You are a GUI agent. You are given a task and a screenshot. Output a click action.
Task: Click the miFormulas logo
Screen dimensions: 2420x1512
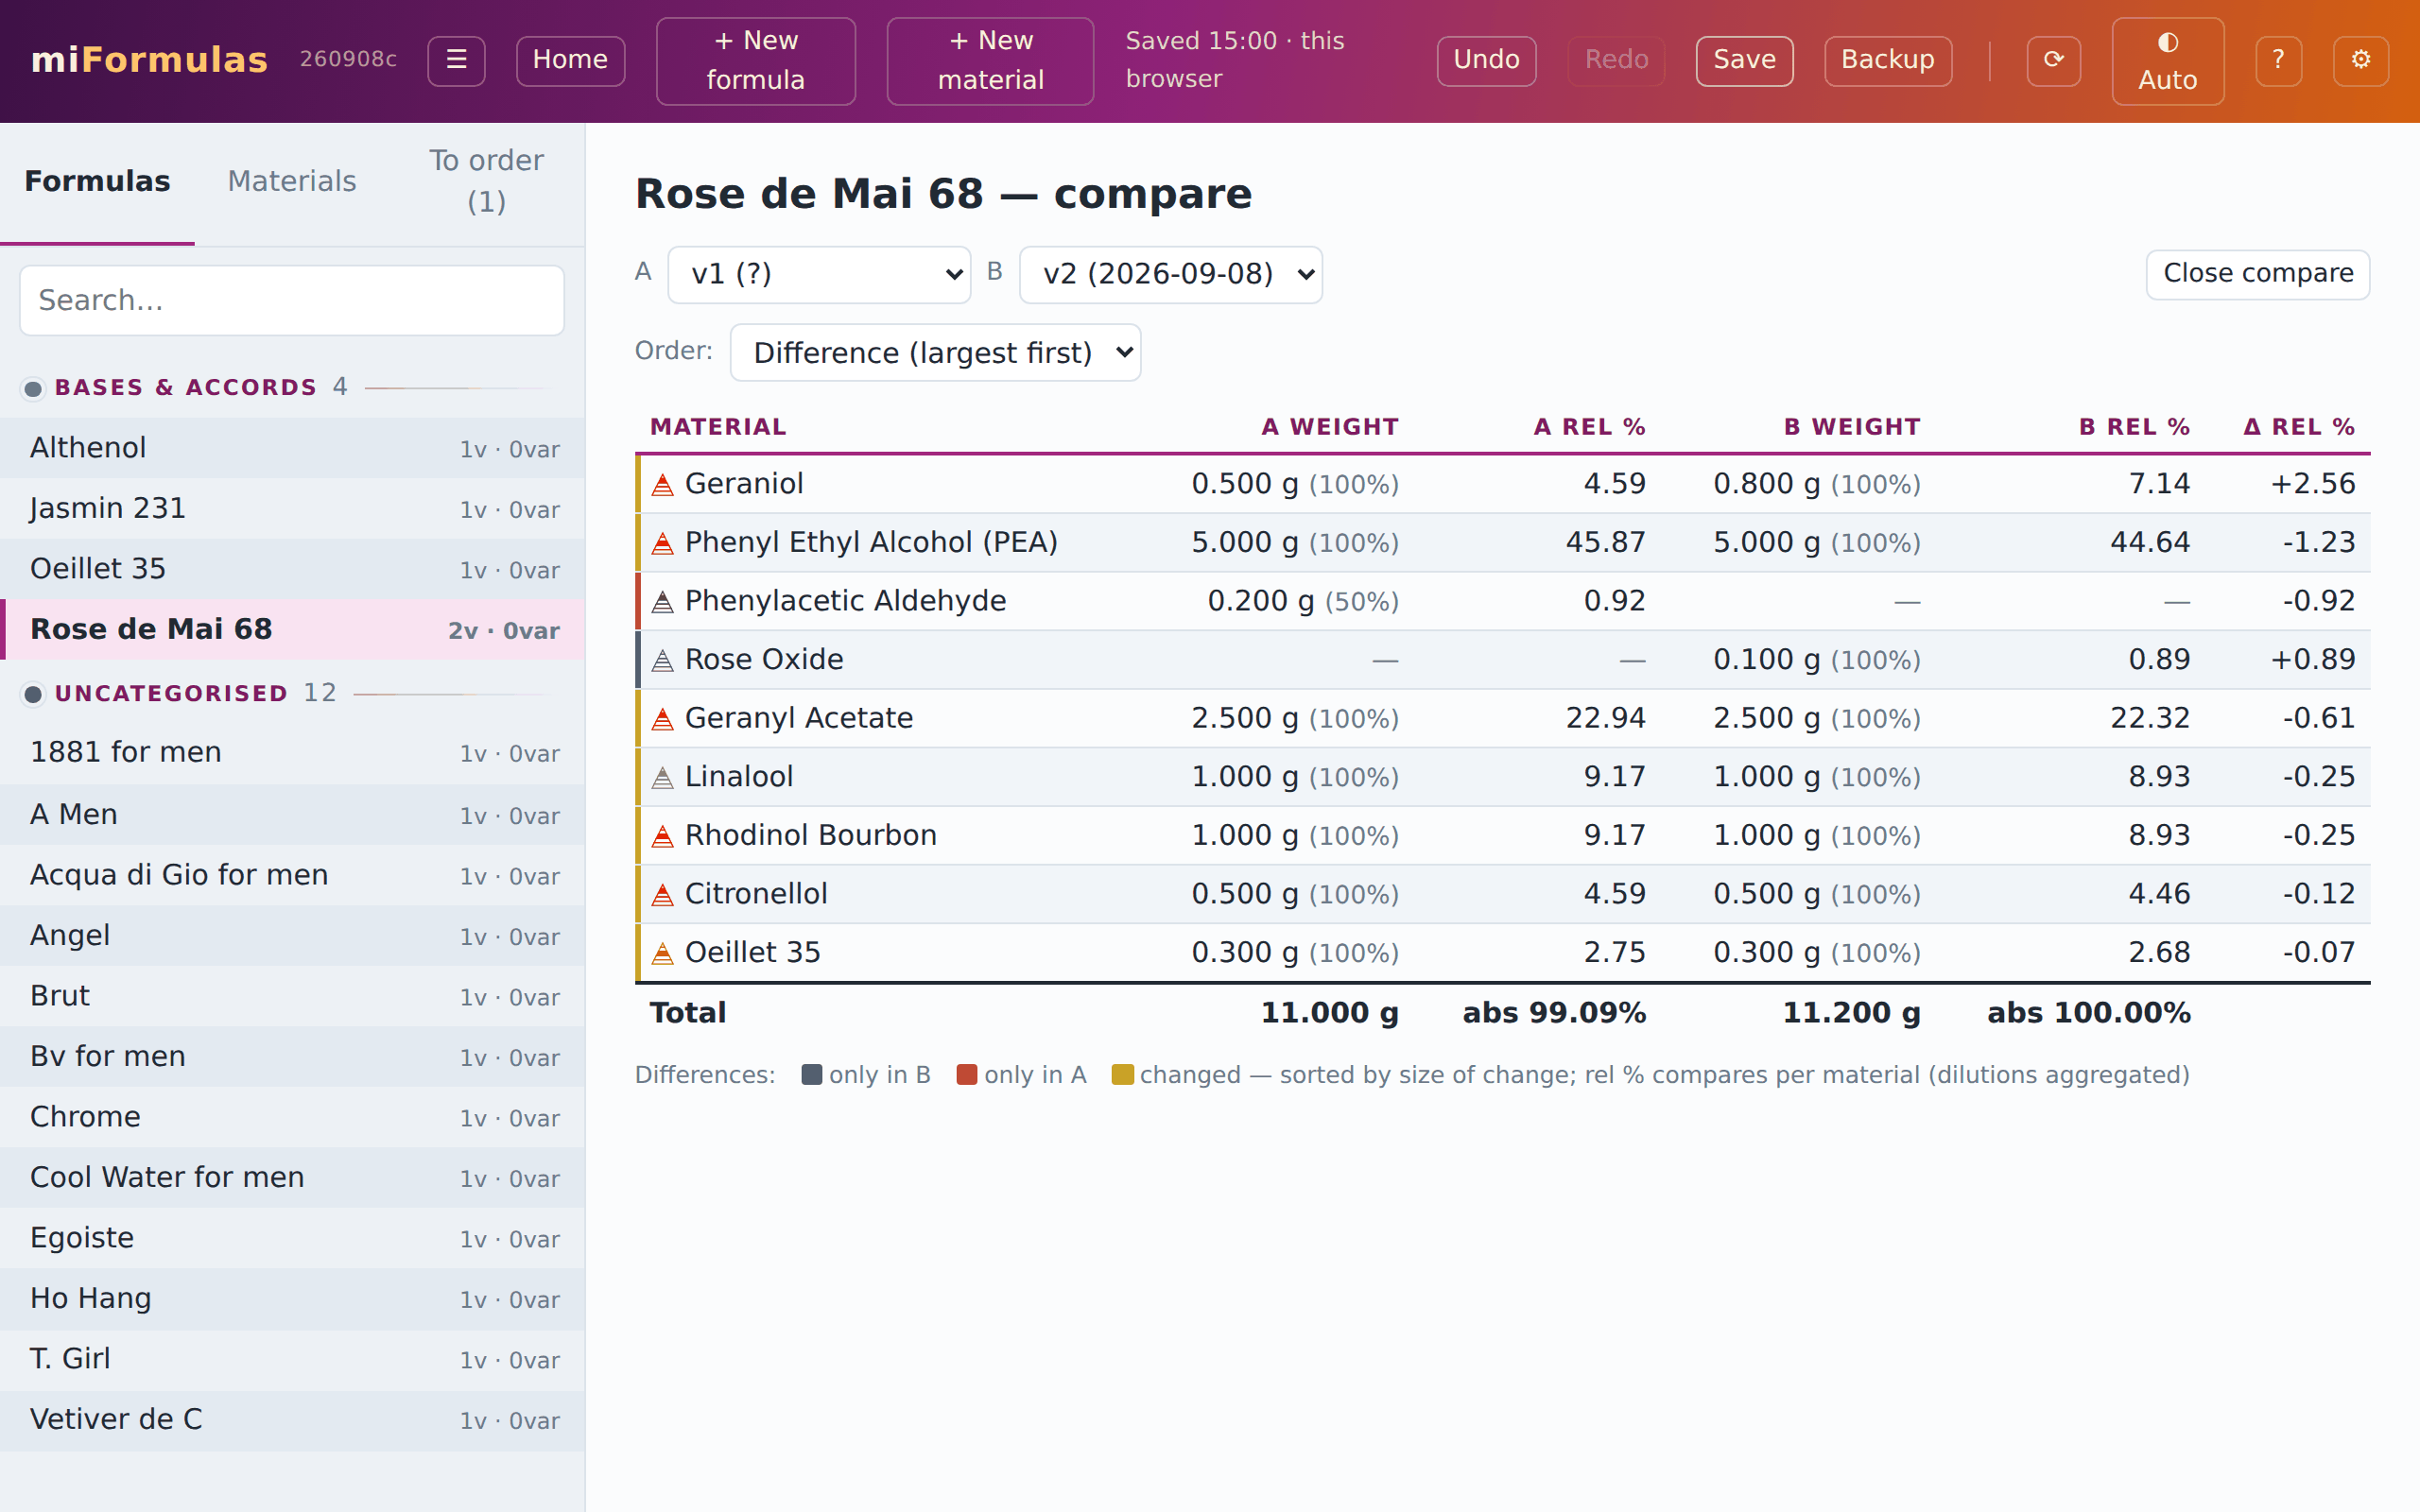pyautogui.click(x=149, y=60)
